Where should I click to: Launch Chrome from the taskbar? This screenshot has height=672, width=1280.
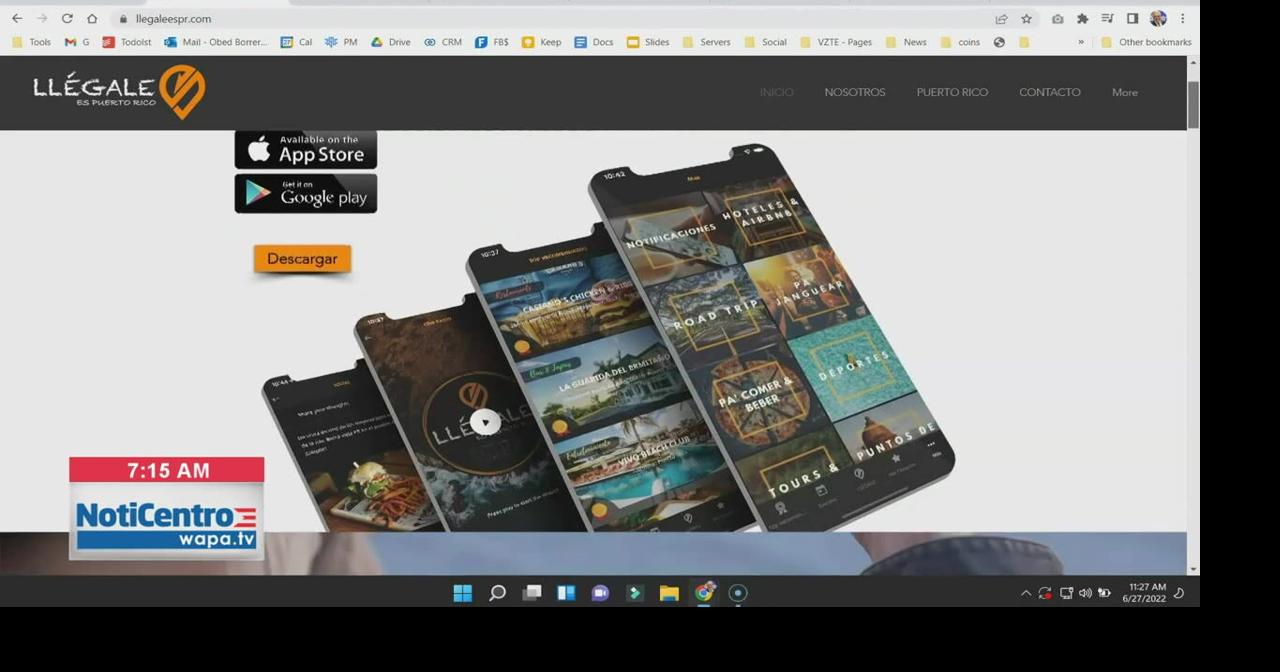click(704, 592)
